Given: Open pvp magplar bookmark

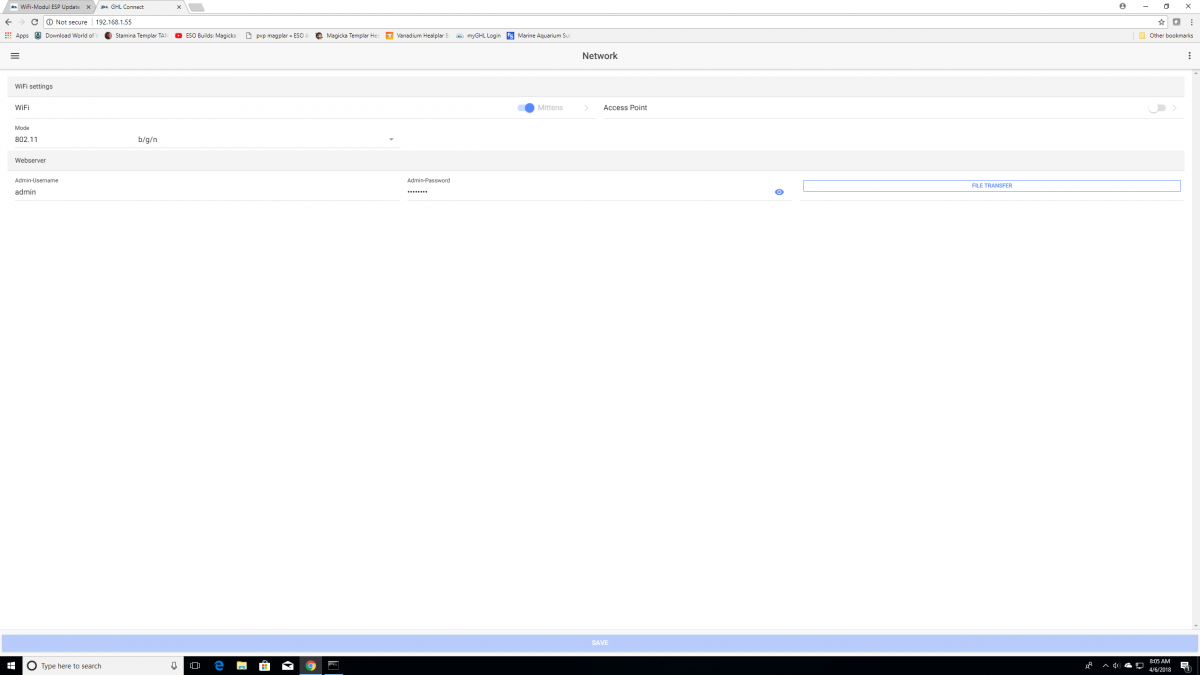Looking at the screenshot, I should pyautogui.click(x=276, y=35).
